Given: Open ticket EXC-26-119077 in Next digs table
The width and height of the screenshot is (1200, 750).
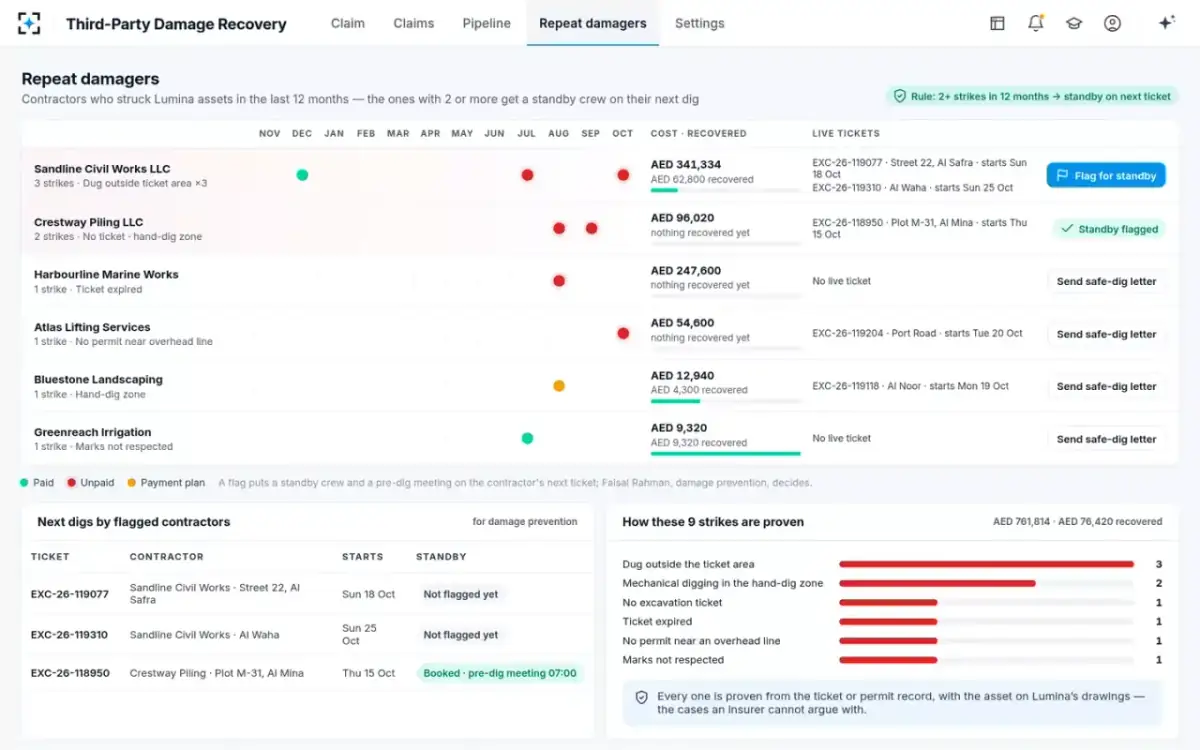Looking at the screenshot, I should [70, 594].
